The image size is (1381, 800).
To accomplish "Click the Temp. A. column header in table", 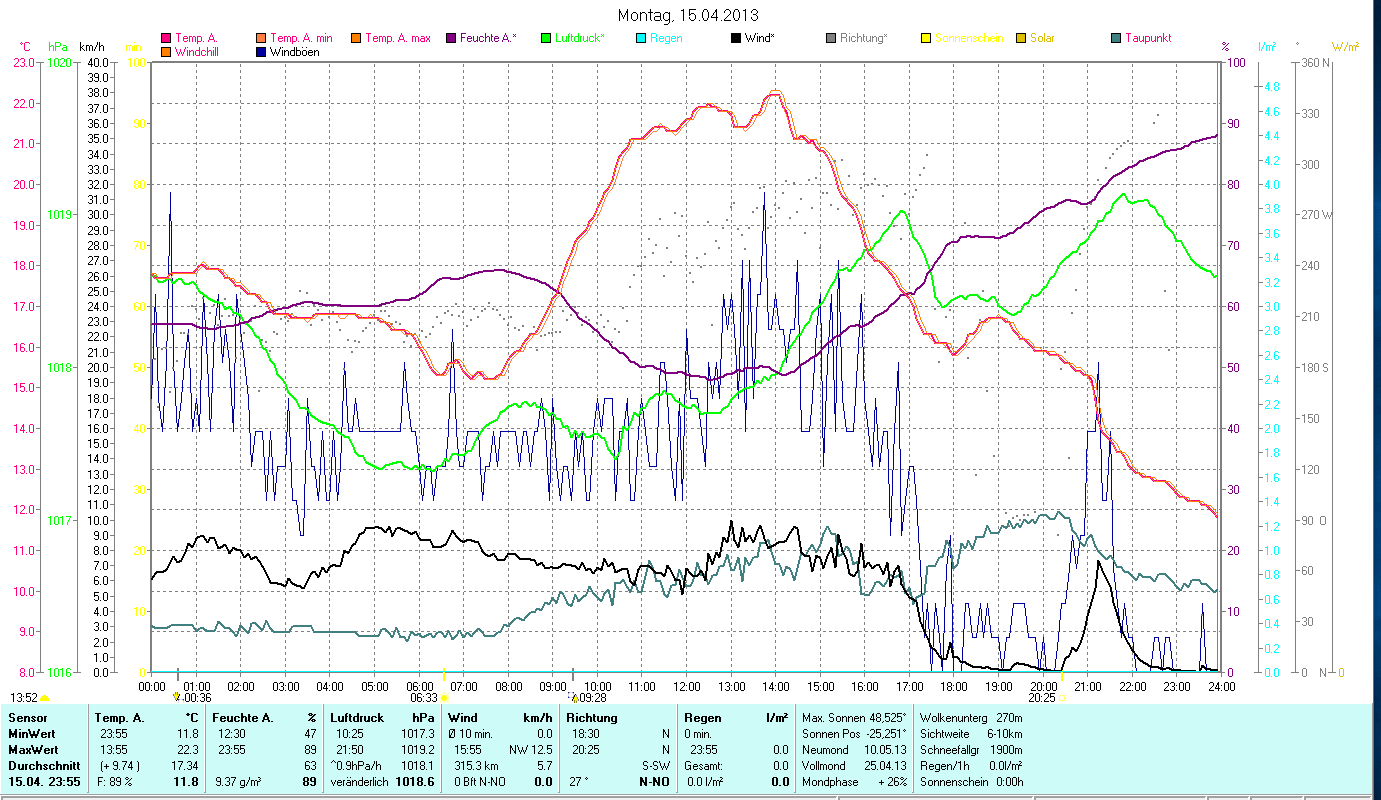I will [119, 718].
